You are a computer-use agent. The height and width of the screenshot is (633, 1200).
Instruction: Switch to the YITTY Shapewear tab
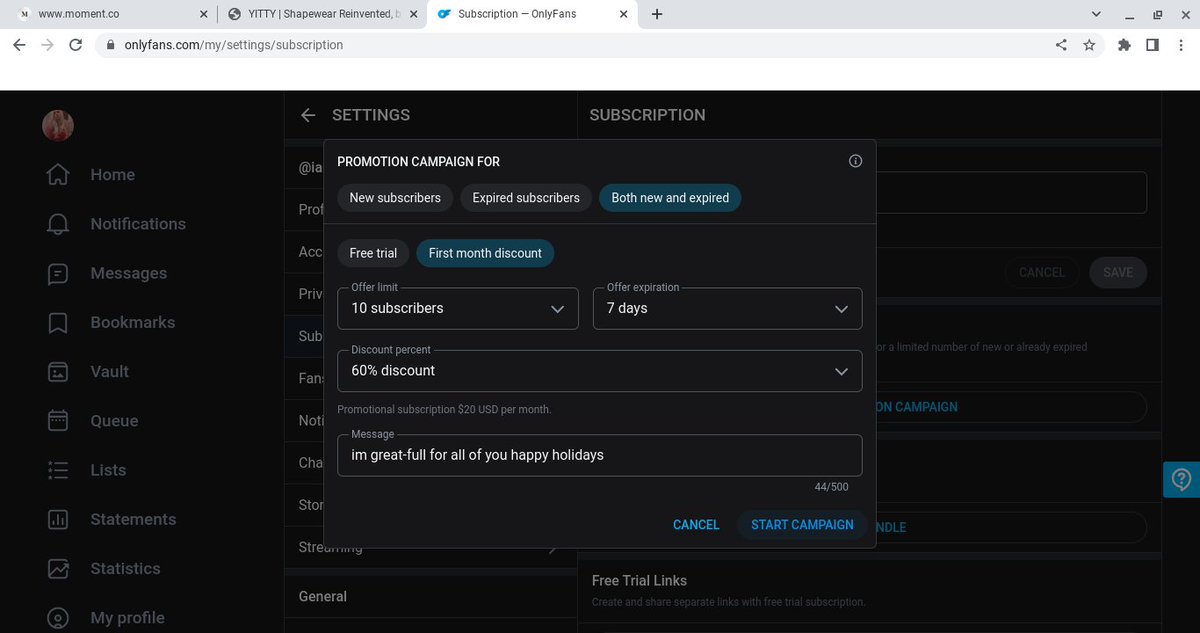(x=322, y=15)
